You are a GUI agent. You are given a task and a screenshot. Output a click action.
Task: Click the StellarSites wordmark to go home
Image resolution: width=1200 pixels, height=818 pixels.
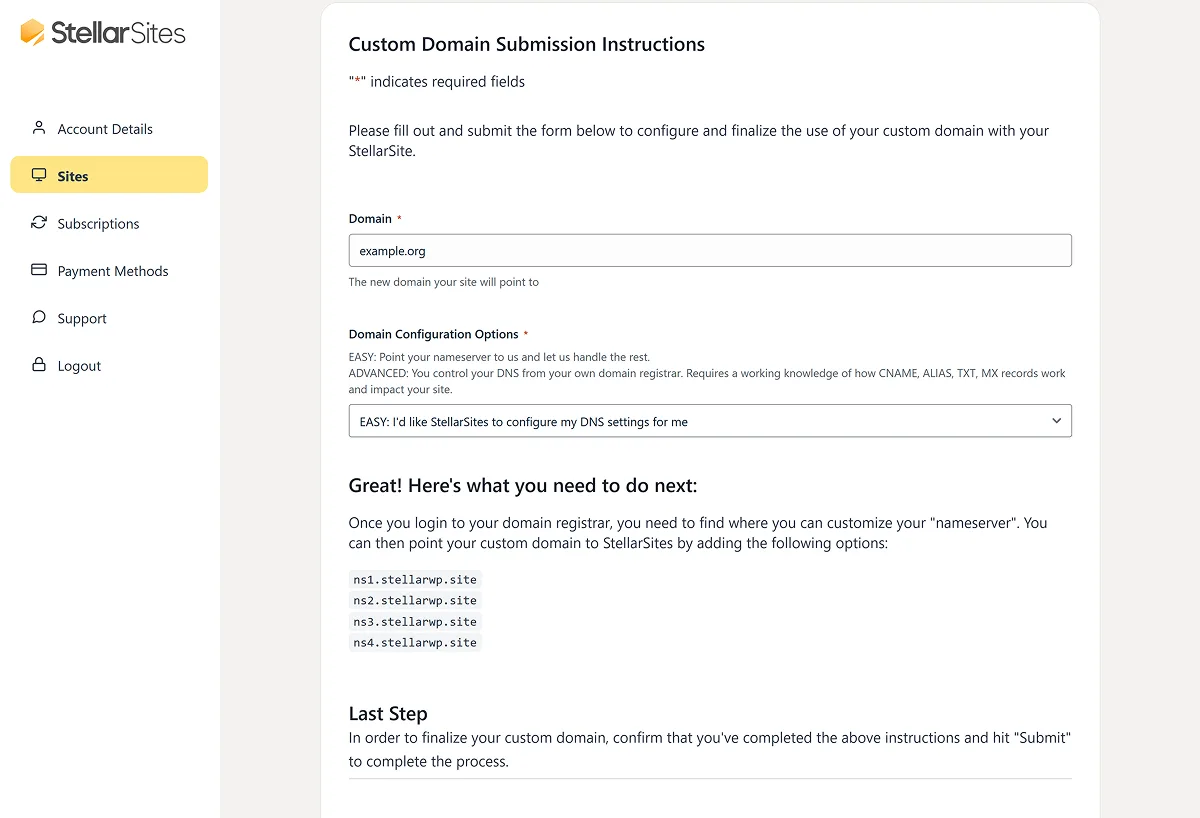pos(120,33)
